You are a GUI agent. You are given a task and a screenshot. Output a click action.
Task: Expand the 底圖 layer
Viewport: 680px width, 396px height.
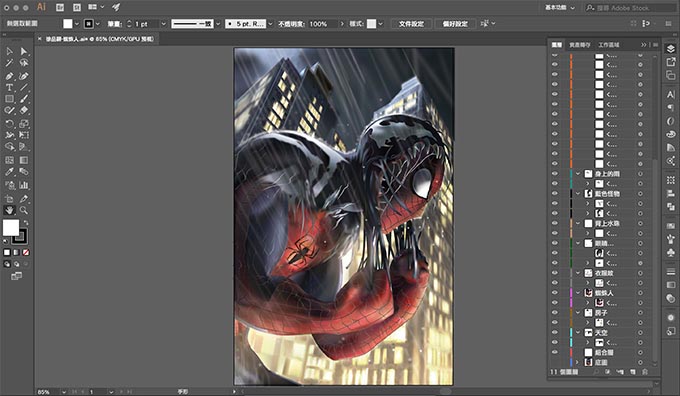pyautogui.click(x=578, y=362)
